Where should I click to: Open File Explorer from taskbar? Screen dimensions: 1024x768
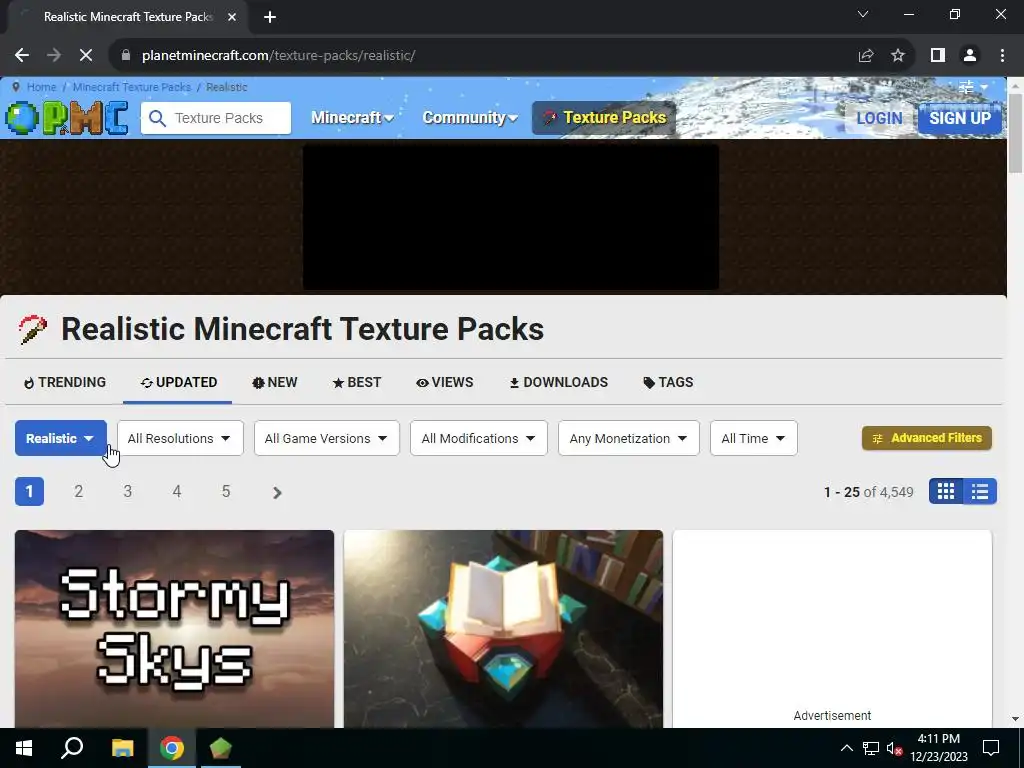pos(122,748)
